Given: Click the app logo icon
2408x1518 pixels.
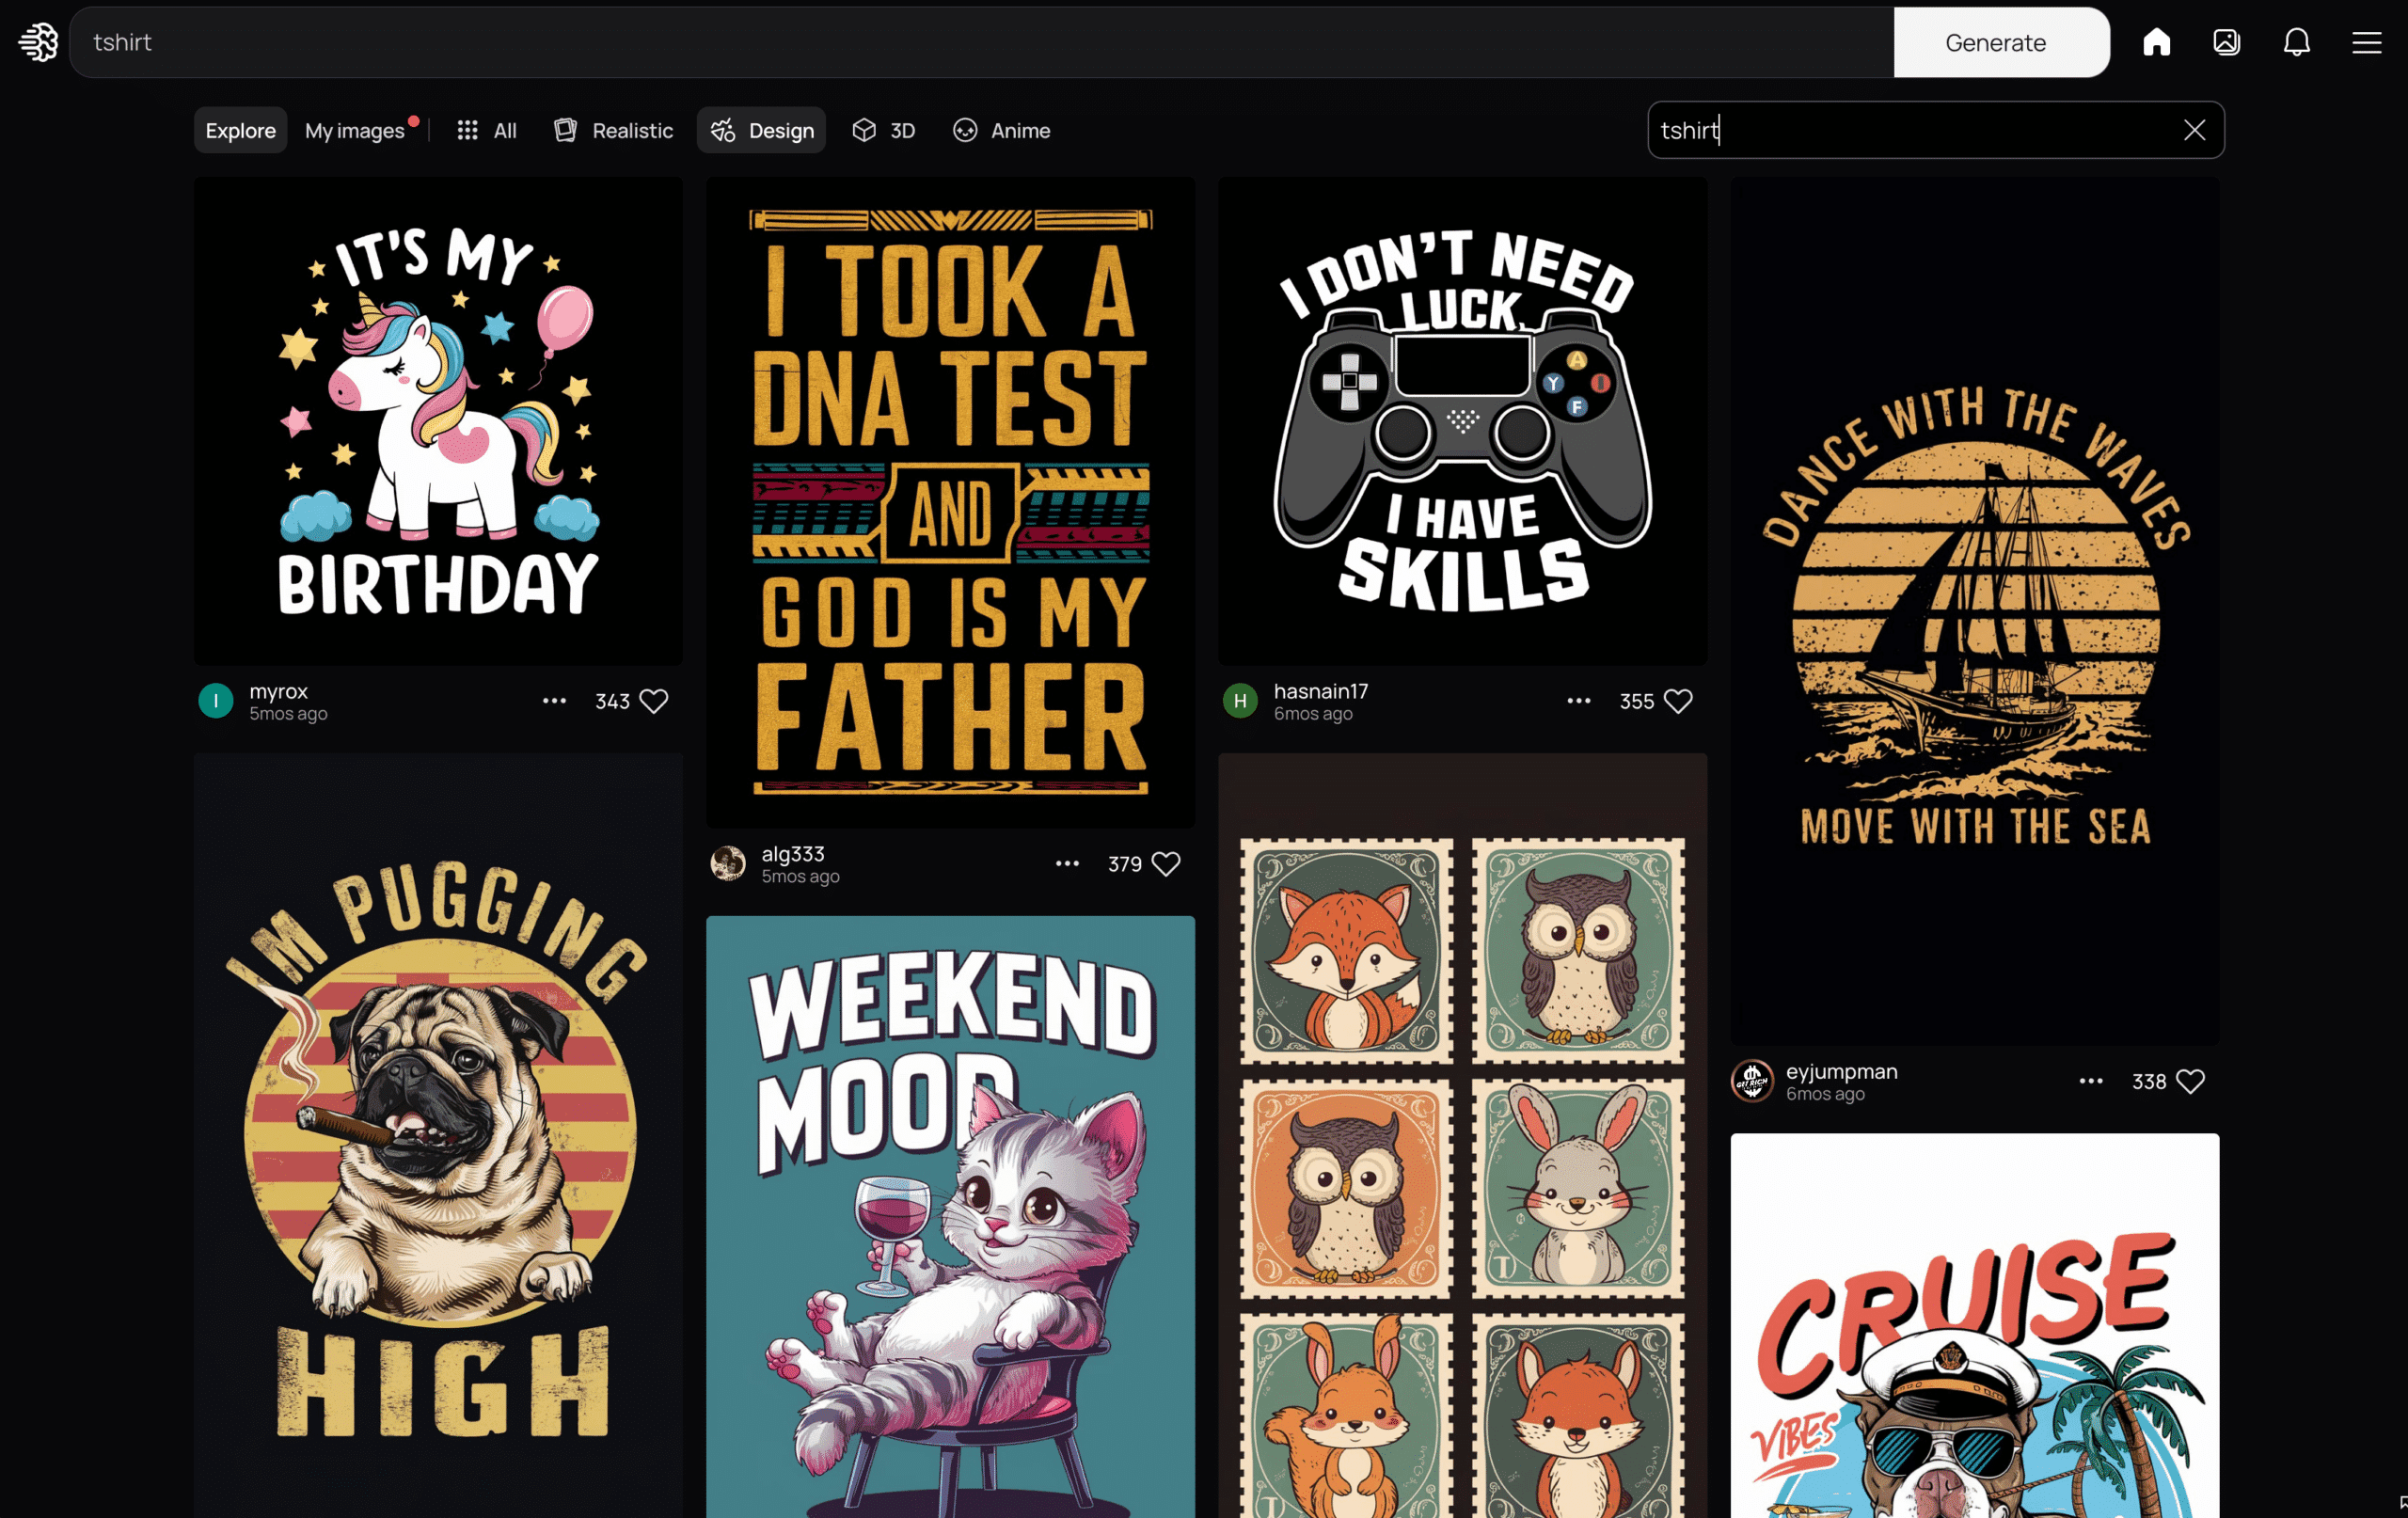Looking at the screenshot, I should click(39, 42).
